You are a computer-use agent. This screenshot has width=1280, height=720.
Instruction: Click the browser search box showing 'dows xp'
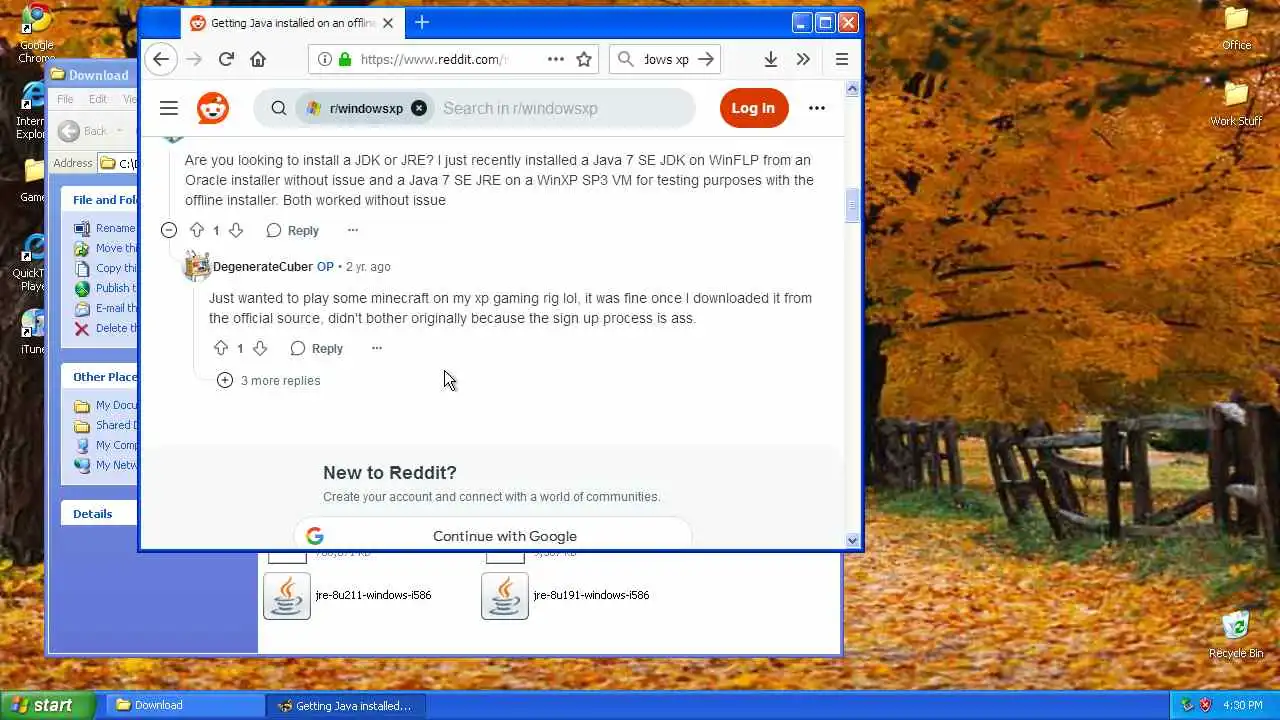pyautogui.click(x=666, y=59)
